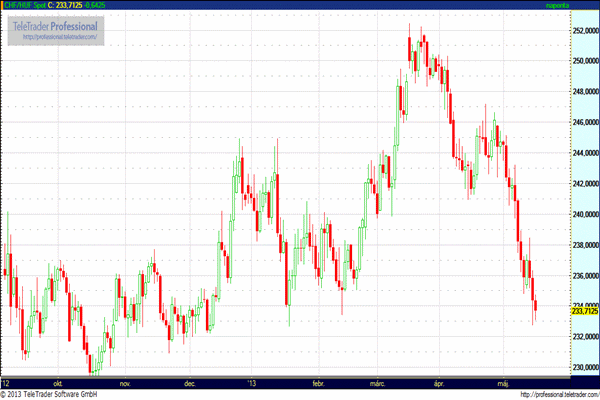Select the 'dec.' date on time axis
This screenshot has height=400, width=600.
[190, 382]
